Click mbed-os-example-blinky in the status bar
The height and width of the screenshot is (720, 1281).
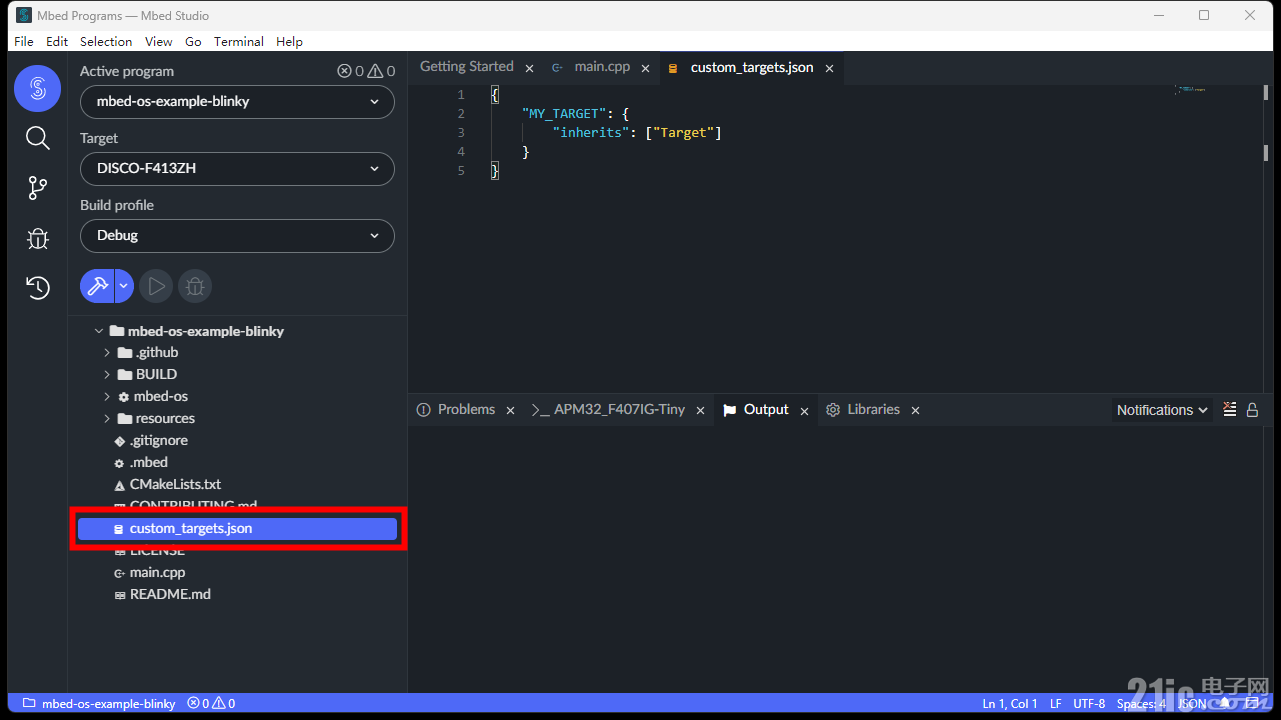pos(99,703)
